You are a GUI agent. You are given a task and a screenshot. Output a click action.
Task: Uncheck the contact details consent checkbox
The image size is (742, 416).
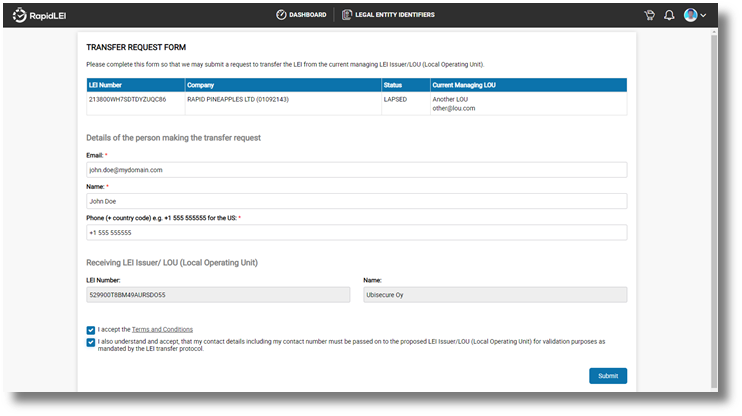click(x=91, y=342)
